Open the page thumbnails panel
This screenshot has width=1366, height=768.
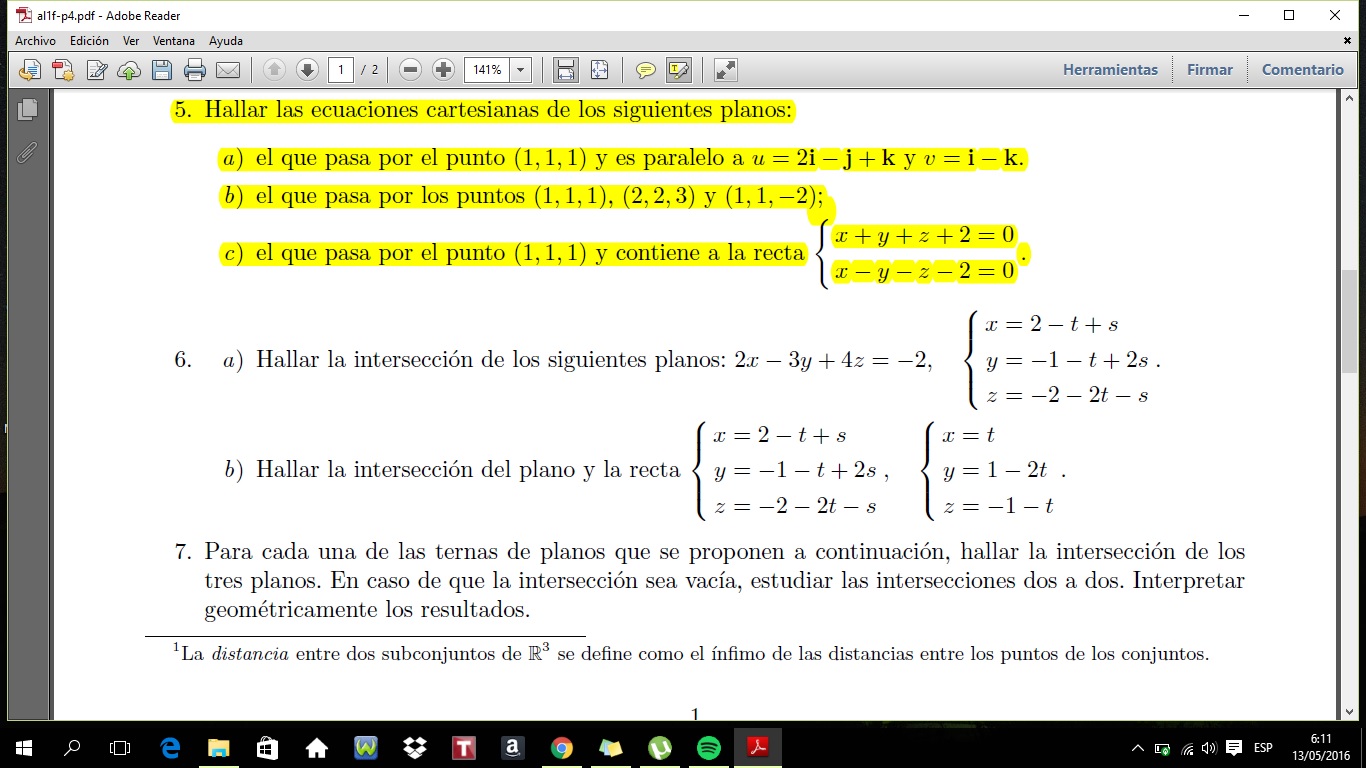pos(27,109)
